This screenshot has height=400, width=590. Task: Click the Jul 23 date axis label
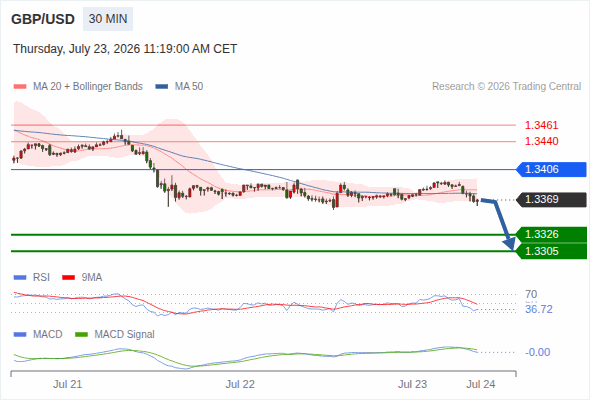coord(412,384)
